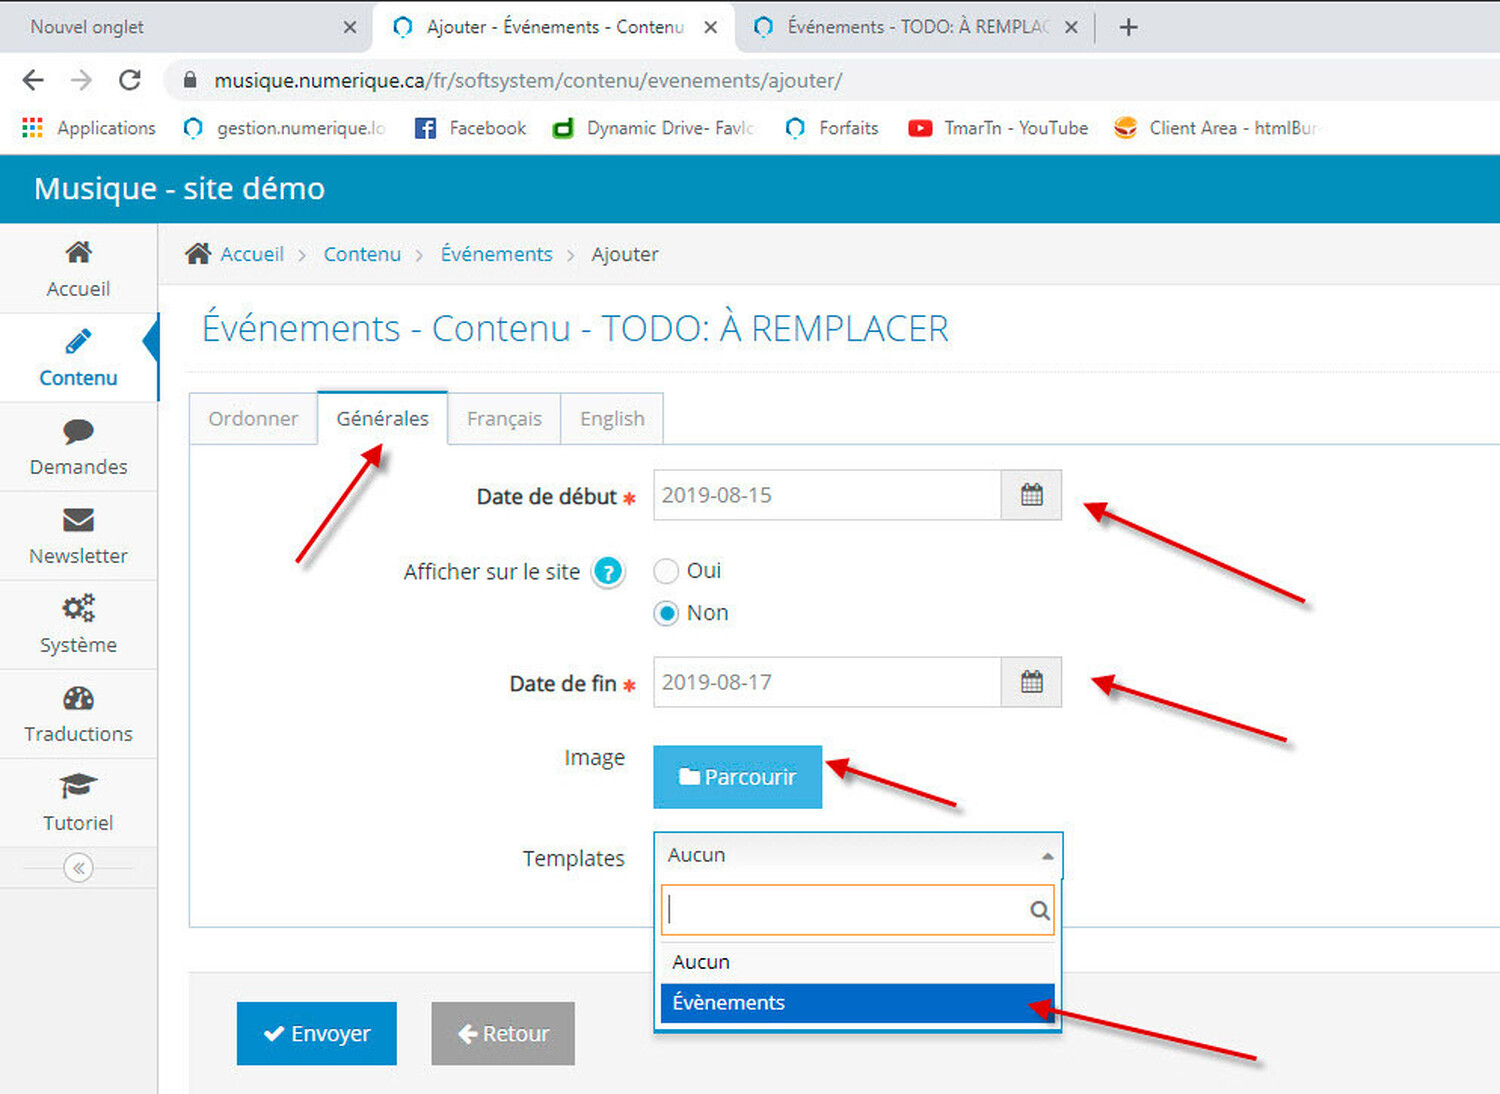Click the home icon in the breadcrumb

[198, 254]
